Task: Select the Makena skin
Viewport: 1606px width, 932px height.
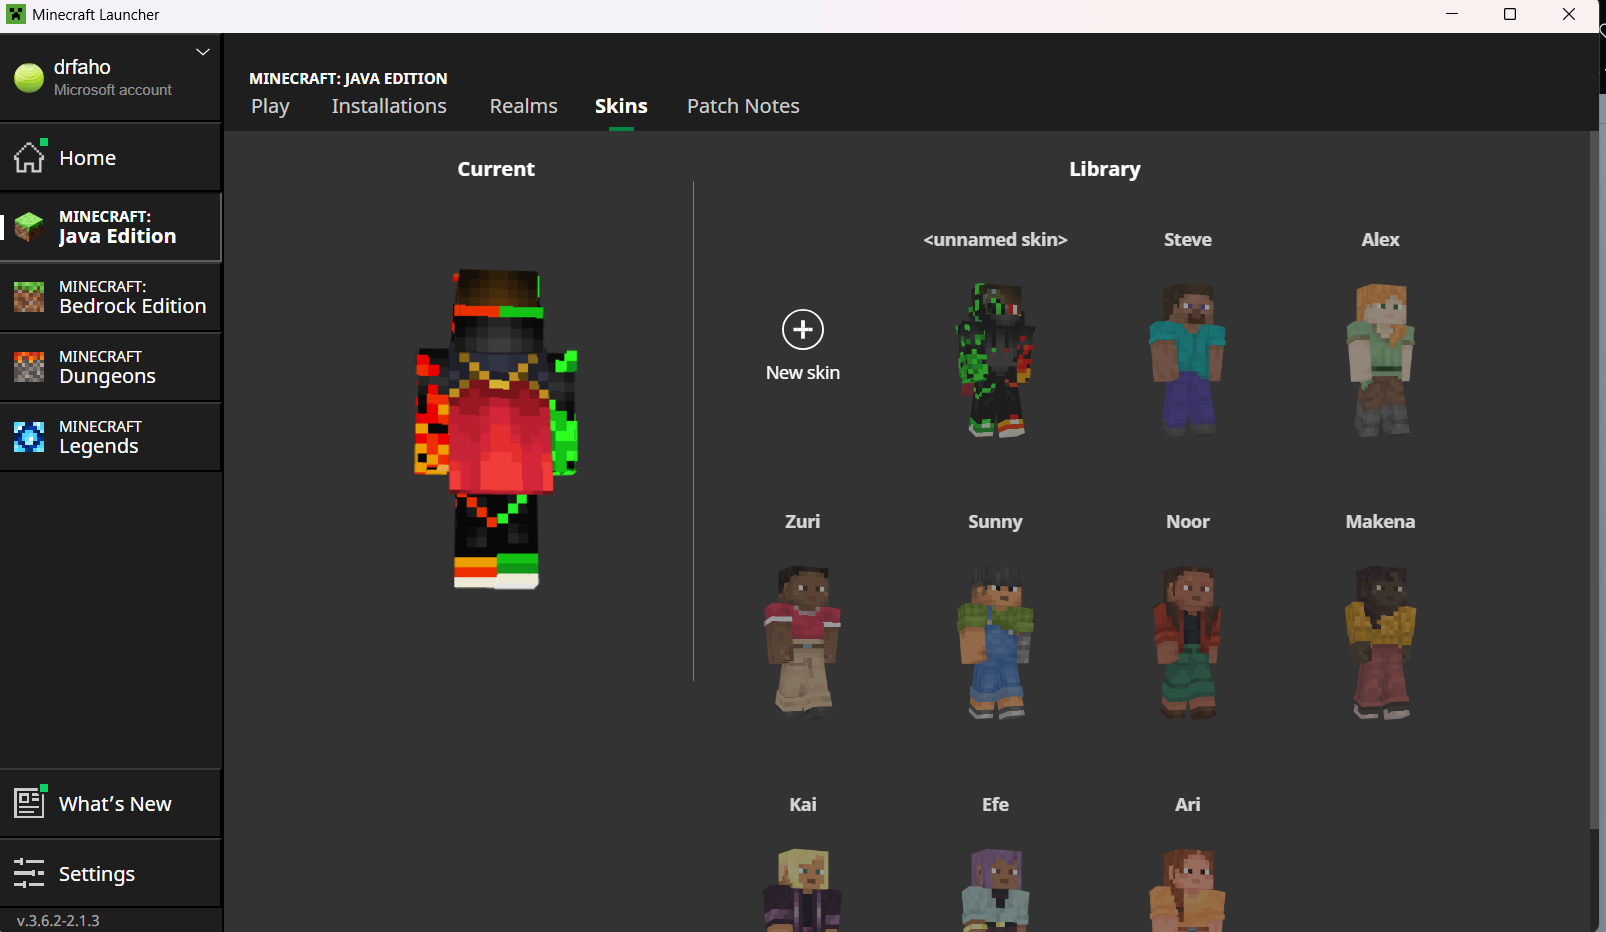Action: pyautogui.click(x=1381, y=642)
